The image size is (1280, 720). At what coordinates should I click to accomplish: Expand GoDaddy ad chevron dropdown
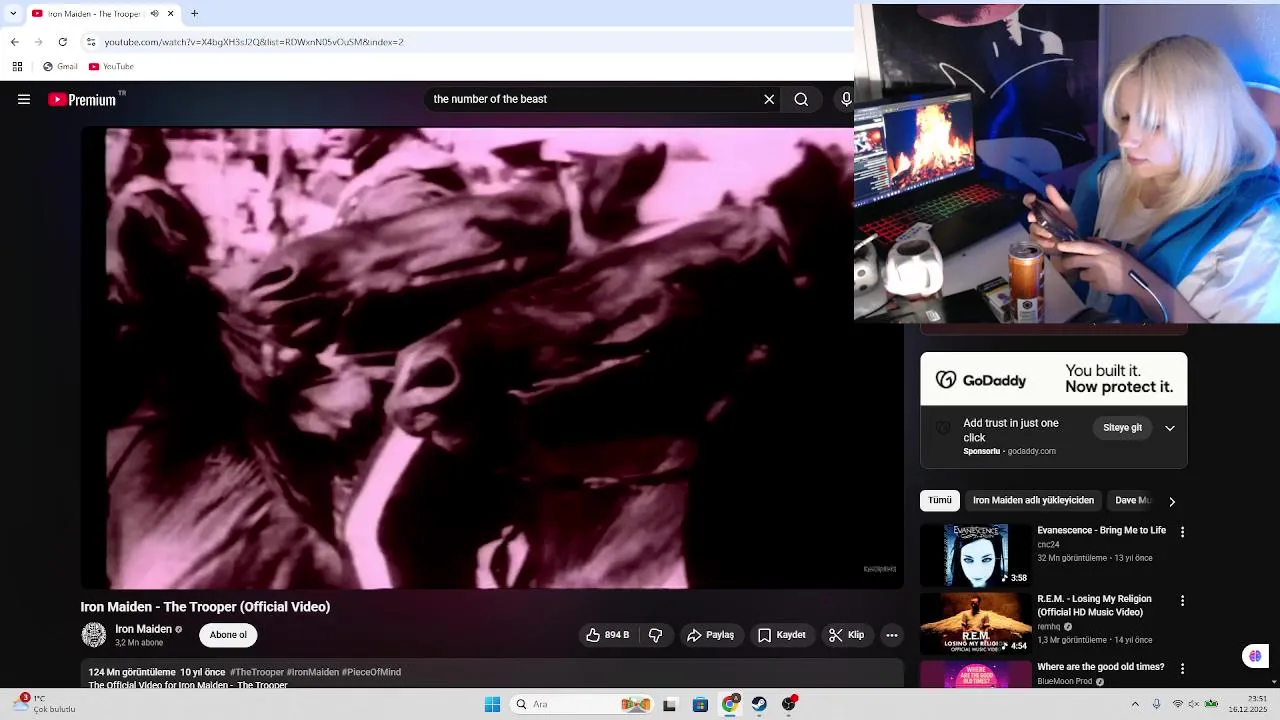[x=1170, y=428]
